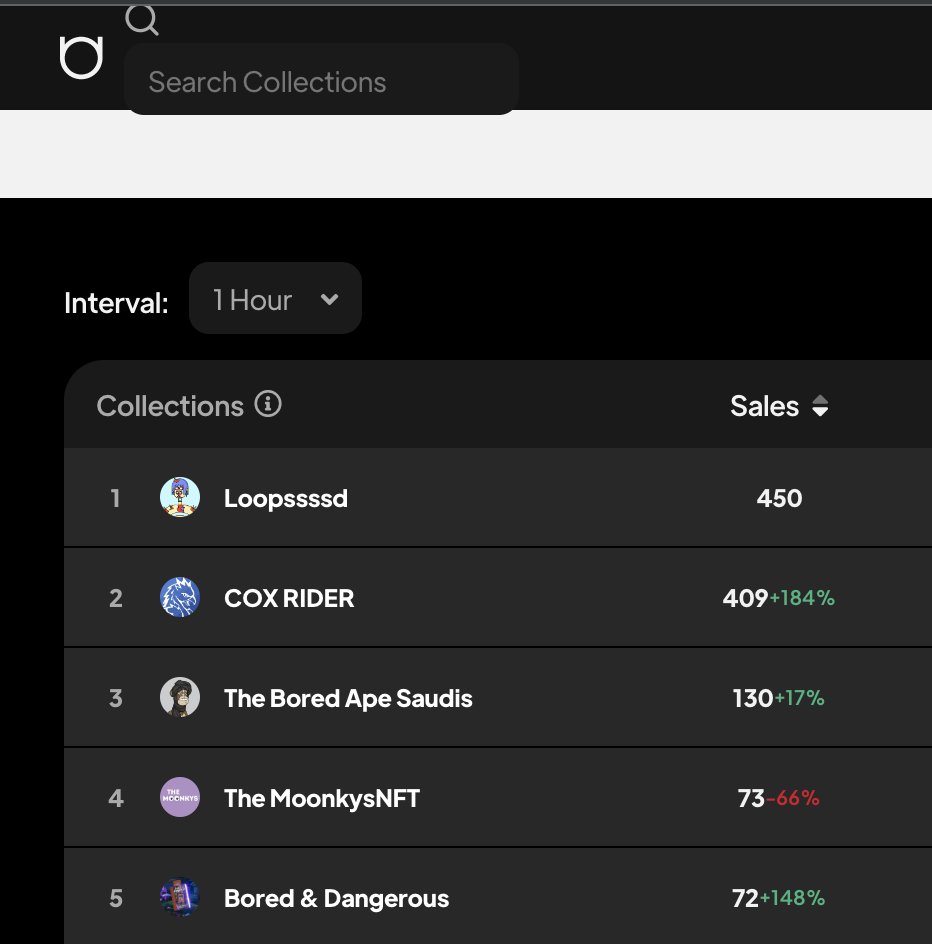
Task: Click the magnifying glass search icon
Action: (142, 20)
